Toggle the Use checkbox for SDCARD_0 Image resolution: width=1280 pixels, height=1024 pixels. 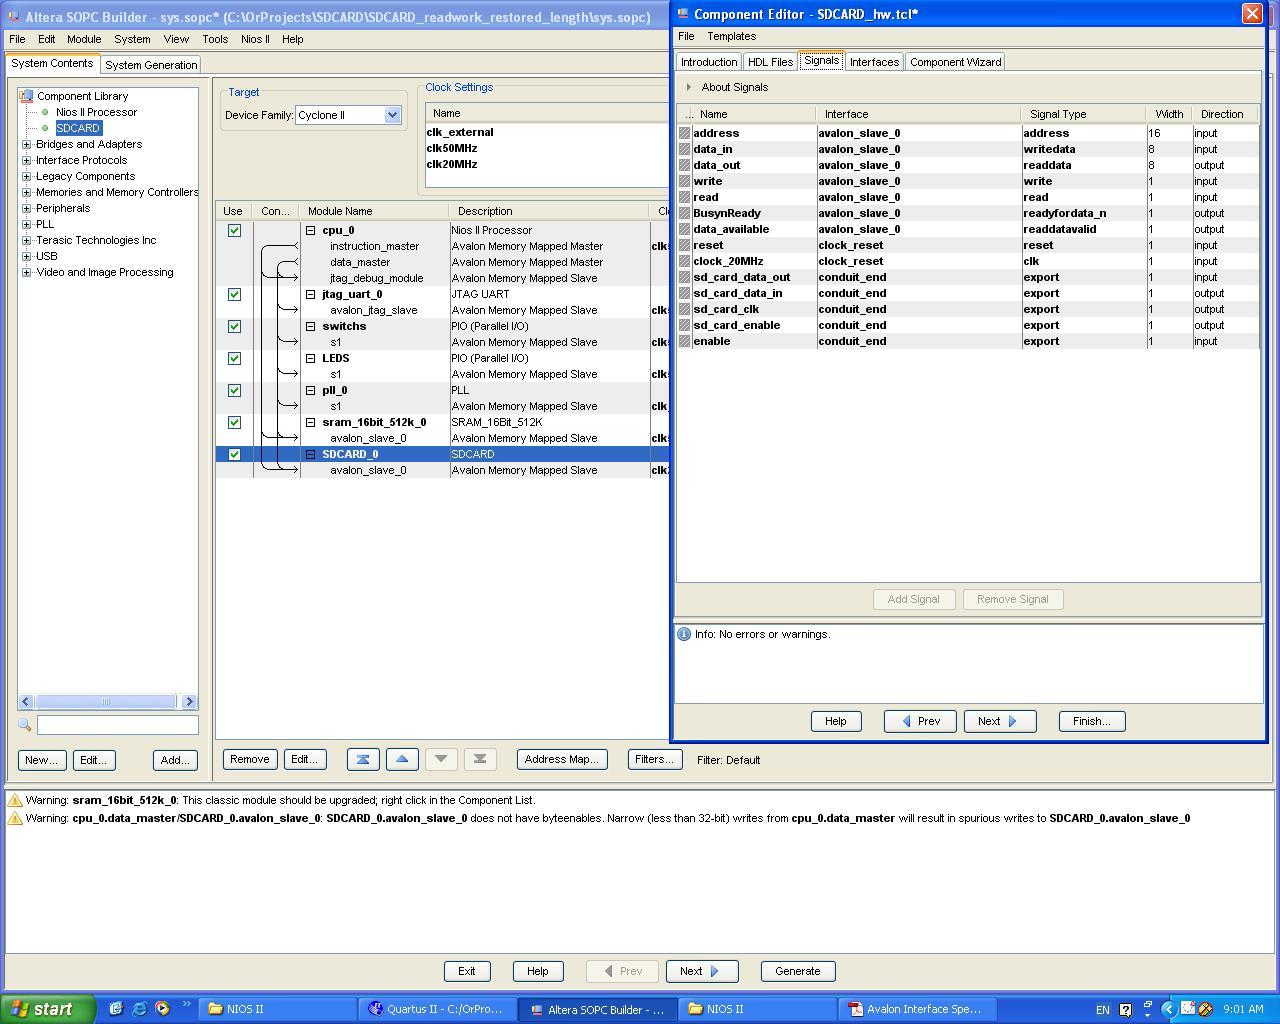(x=234, y=454)
